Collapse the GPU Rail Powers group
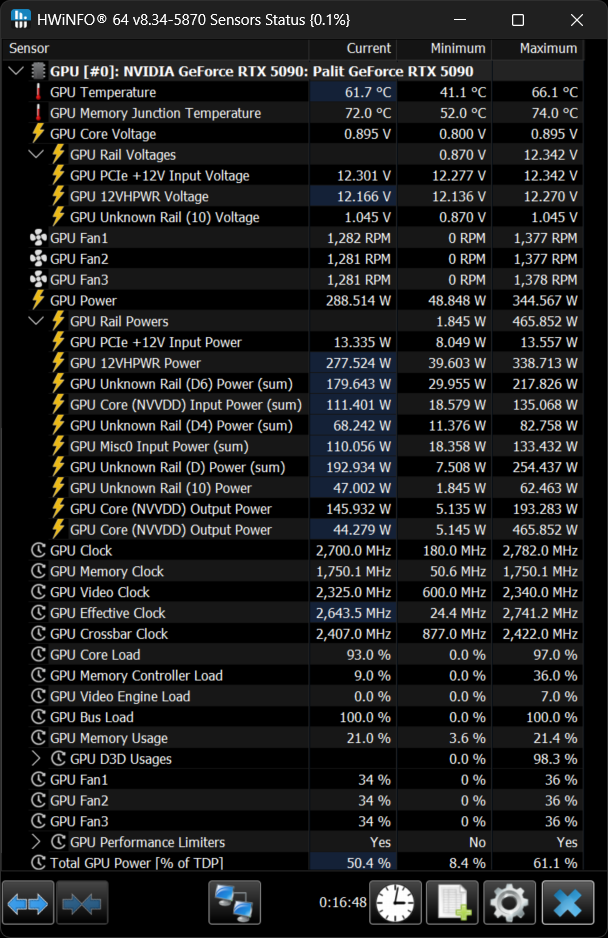The width and height of the screenshot is (608, 938). [x=37, y=321]
